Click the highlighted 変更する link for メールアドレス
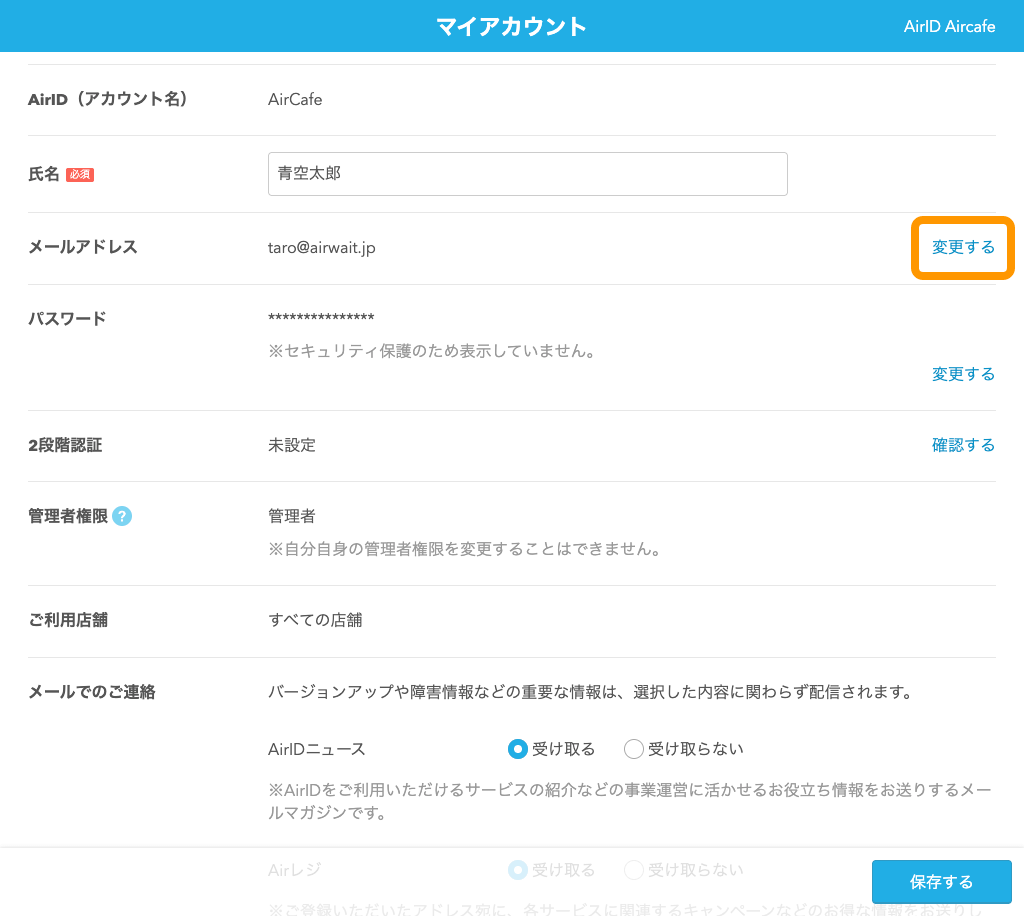The width and height of the screenshot is (1024, 916). pos(962,247)
